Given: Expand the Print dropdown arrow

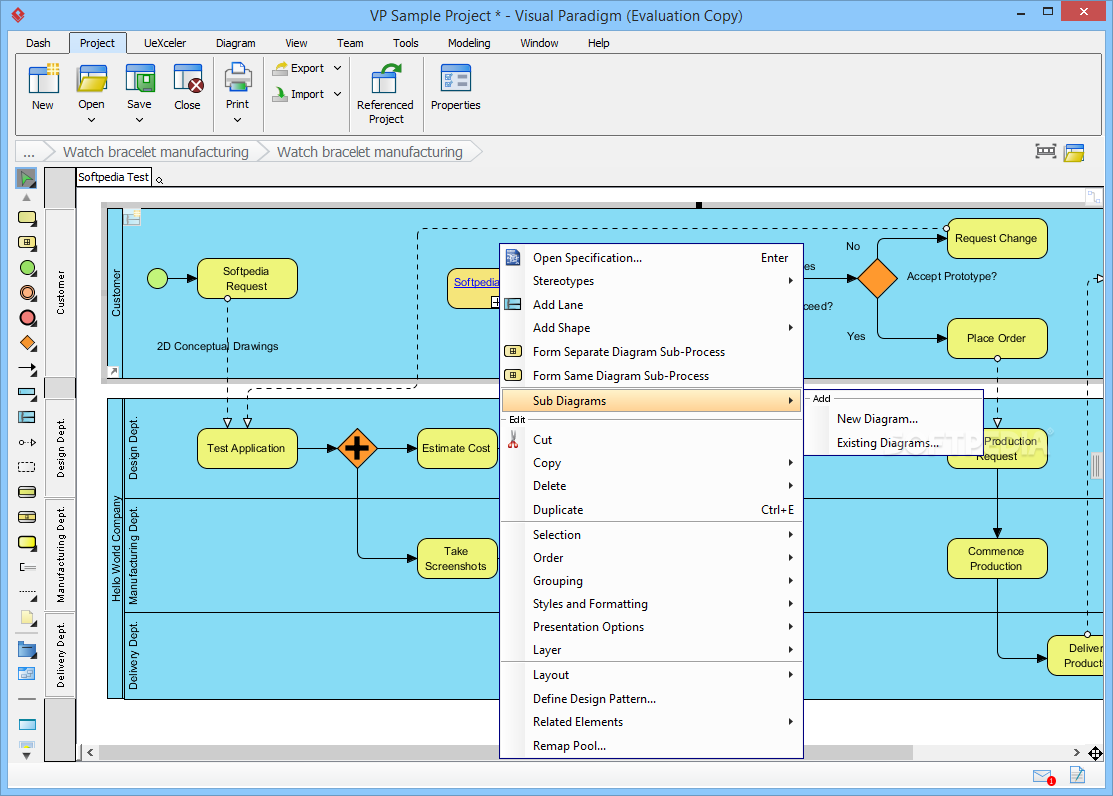Looking at the screenshot, I should tap(238, 120).
